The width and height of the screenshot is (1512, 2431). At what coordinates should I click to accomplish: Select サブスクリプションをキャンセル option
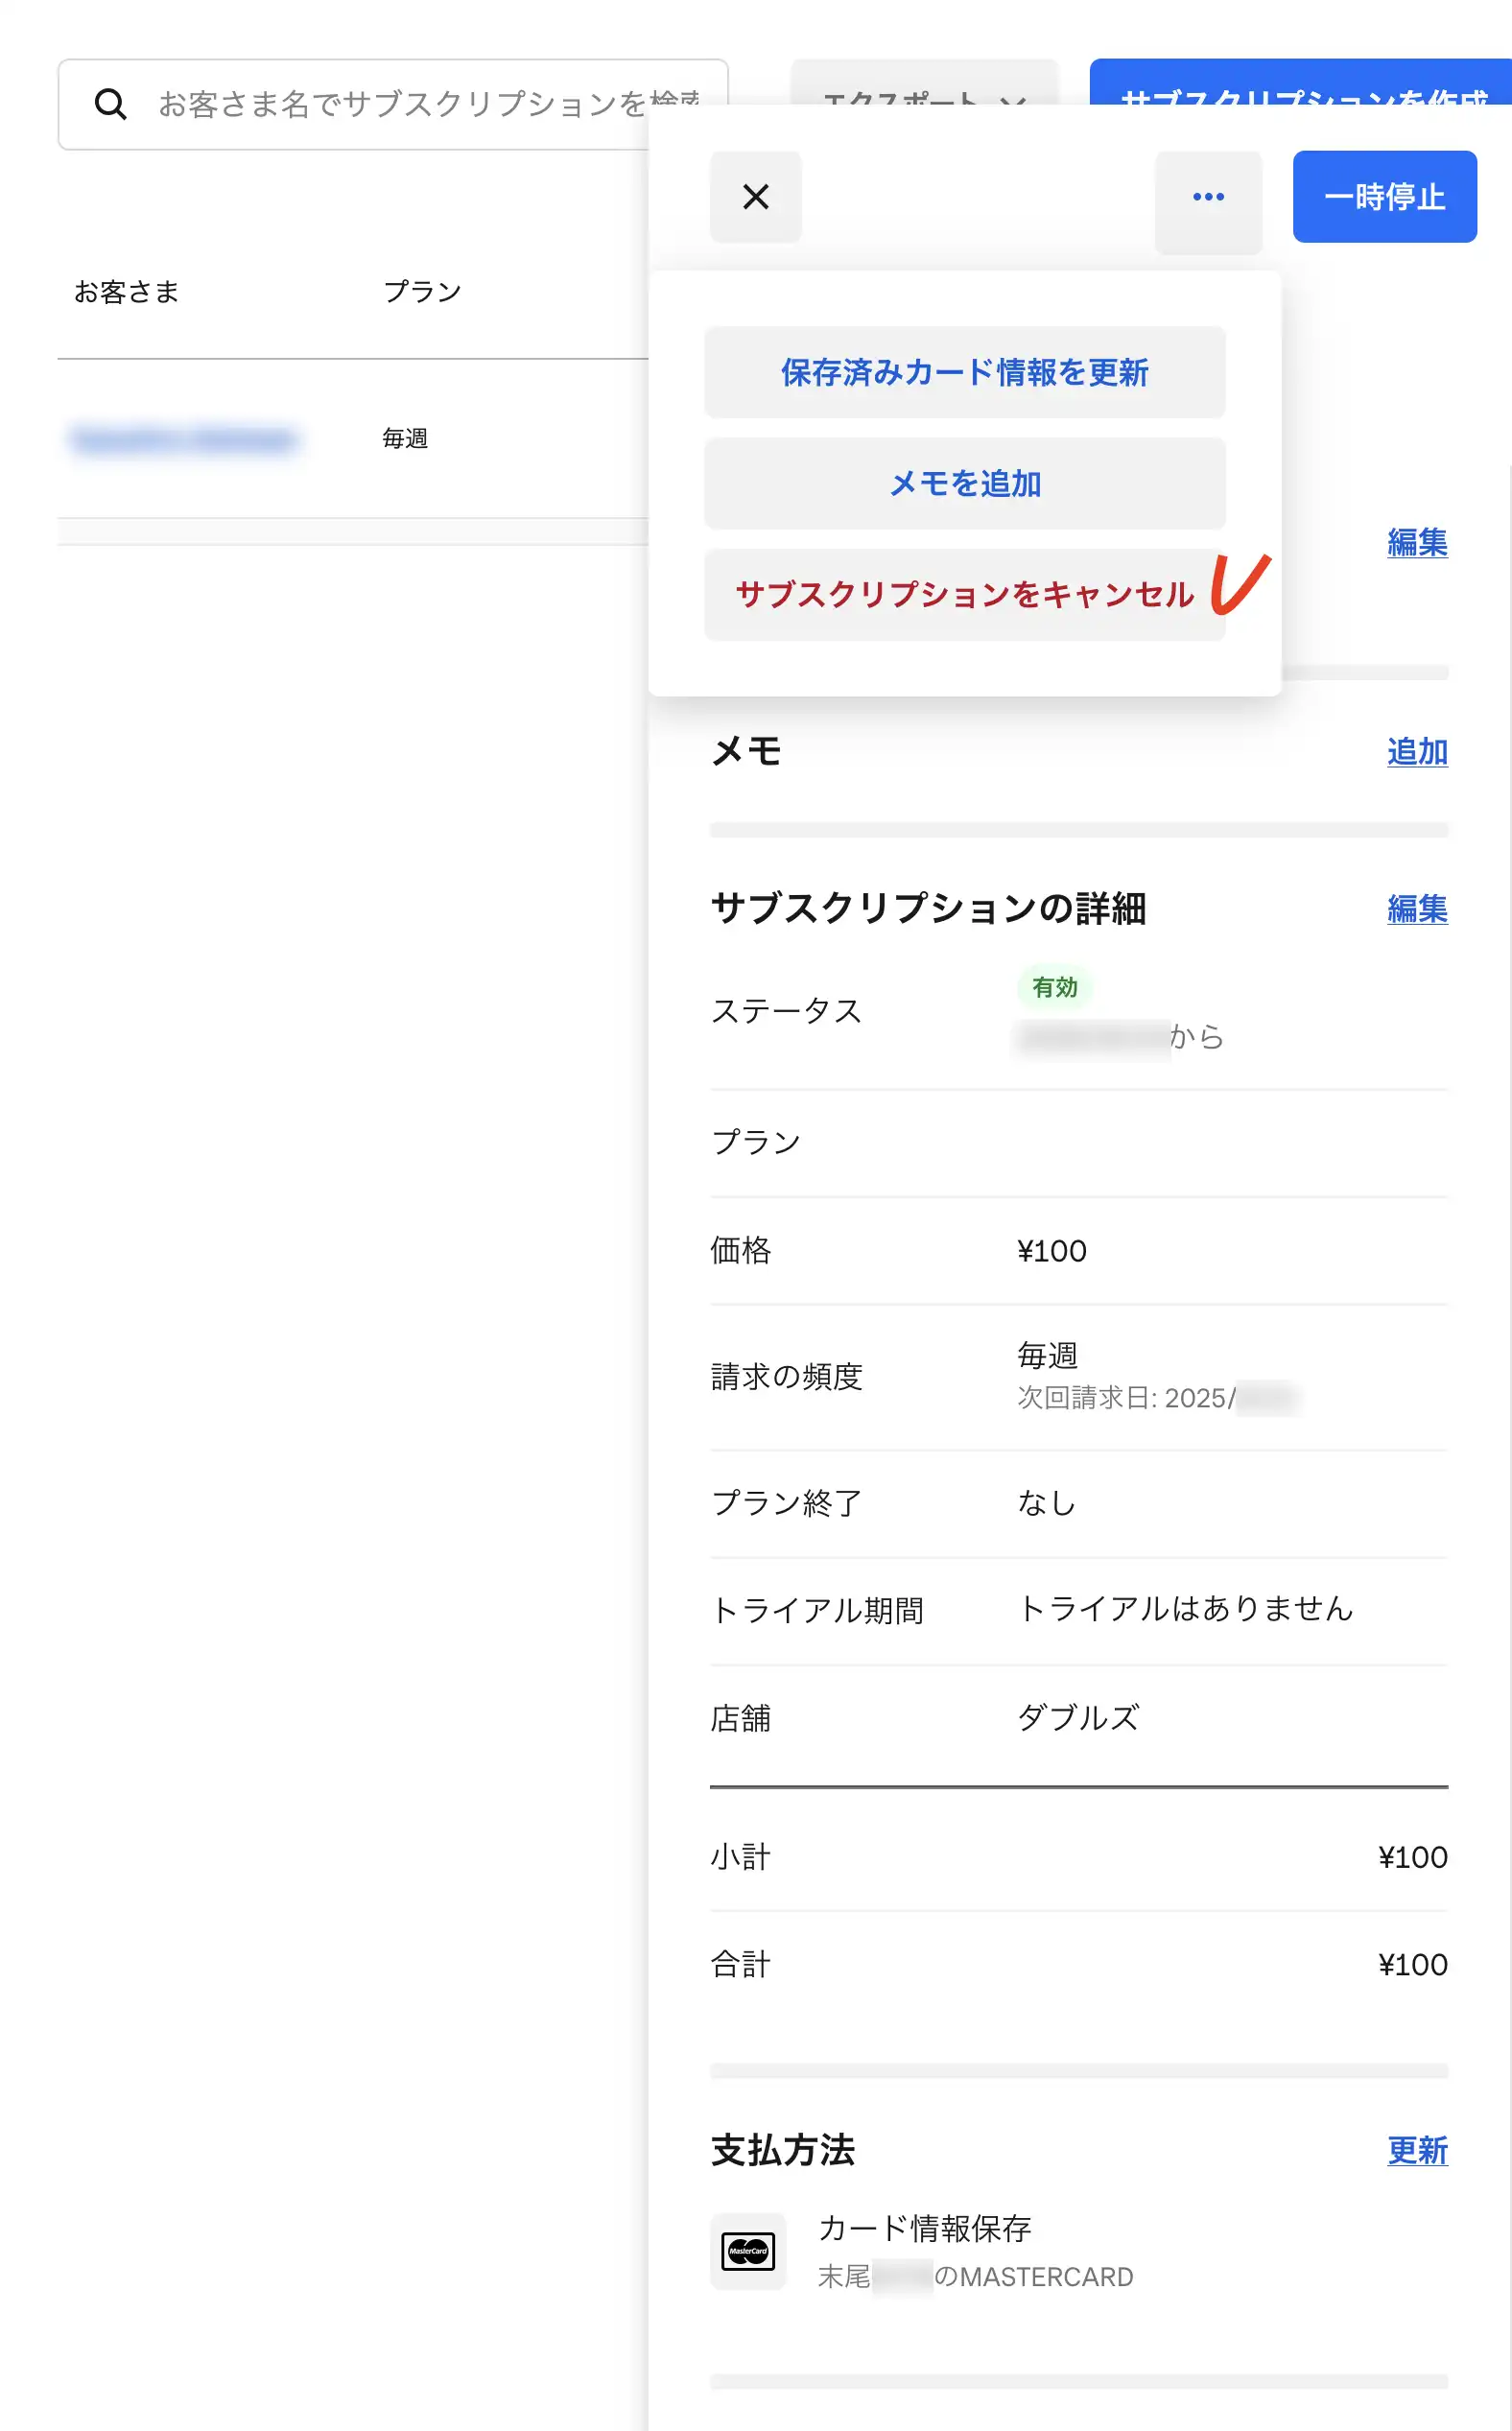[964, 594]
